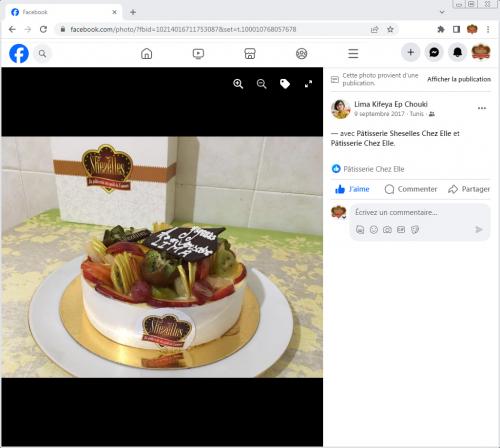Click the browser address bar URL
Image resolution: width=500 pixels, height=448 pixels.
183,29
